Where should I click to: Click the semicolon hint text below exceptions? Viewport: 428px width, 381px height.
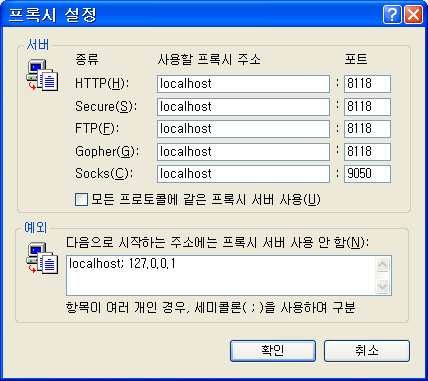pyautogui.click(x=211, y=307)
